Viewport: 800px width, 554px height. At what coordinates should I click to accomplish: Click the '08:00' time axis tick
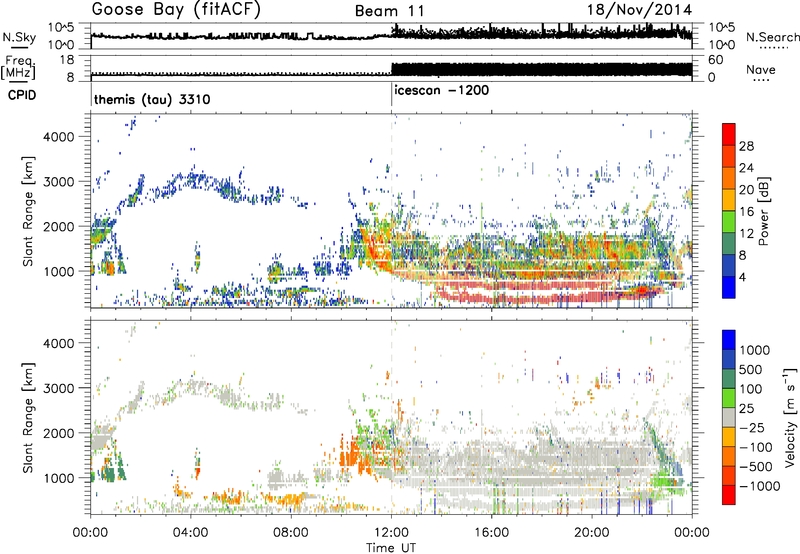pos(291,533)
